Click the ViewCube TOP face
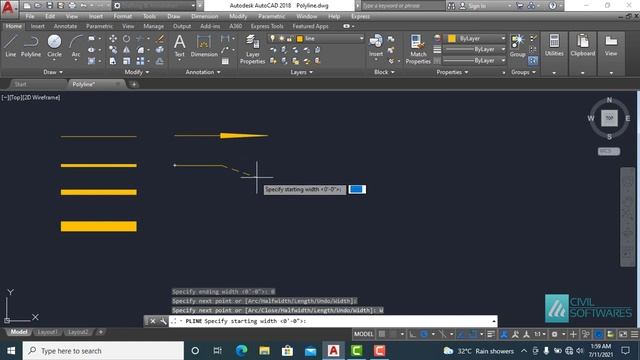The width and height of the screenshot is (640, 360). (609, 118)
